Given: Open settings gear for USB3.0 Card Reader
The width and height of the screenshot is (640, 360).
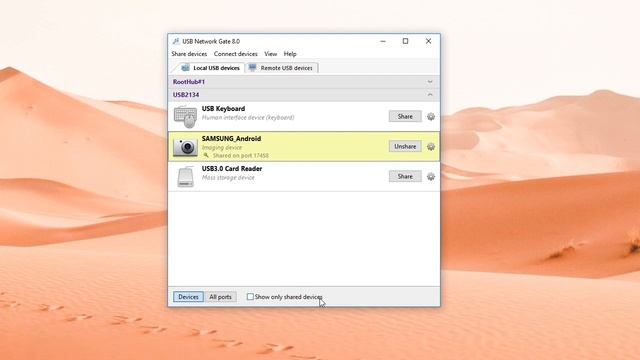Looking at the screenshot, I should click(x=431, y=177).
